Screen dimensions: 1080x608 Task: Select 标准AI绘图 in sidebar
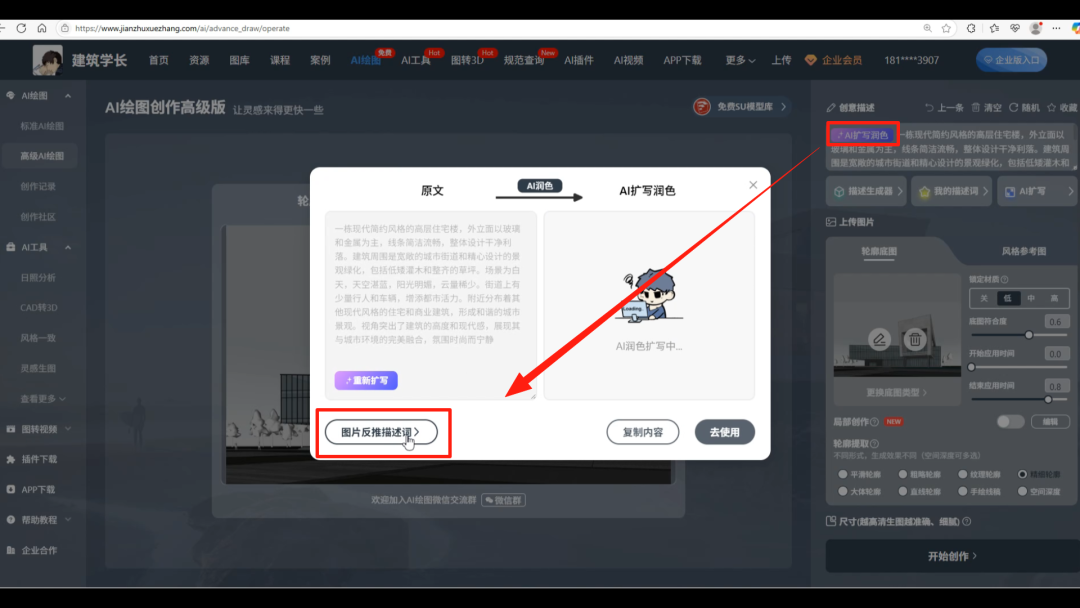click(42, 126)
